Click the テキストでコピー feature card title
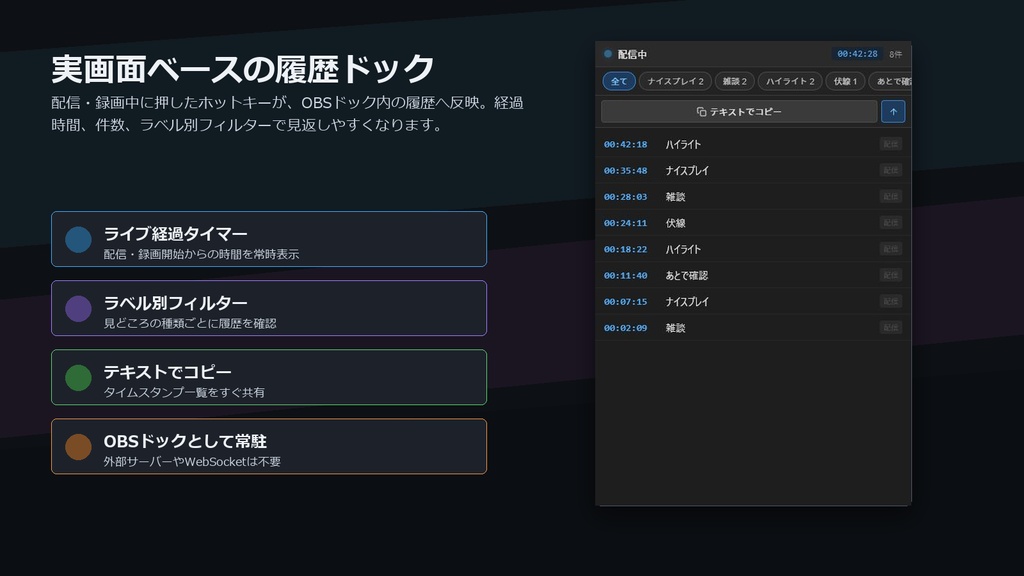Viewport: 1024px width, 576px height. coord(168,372)
